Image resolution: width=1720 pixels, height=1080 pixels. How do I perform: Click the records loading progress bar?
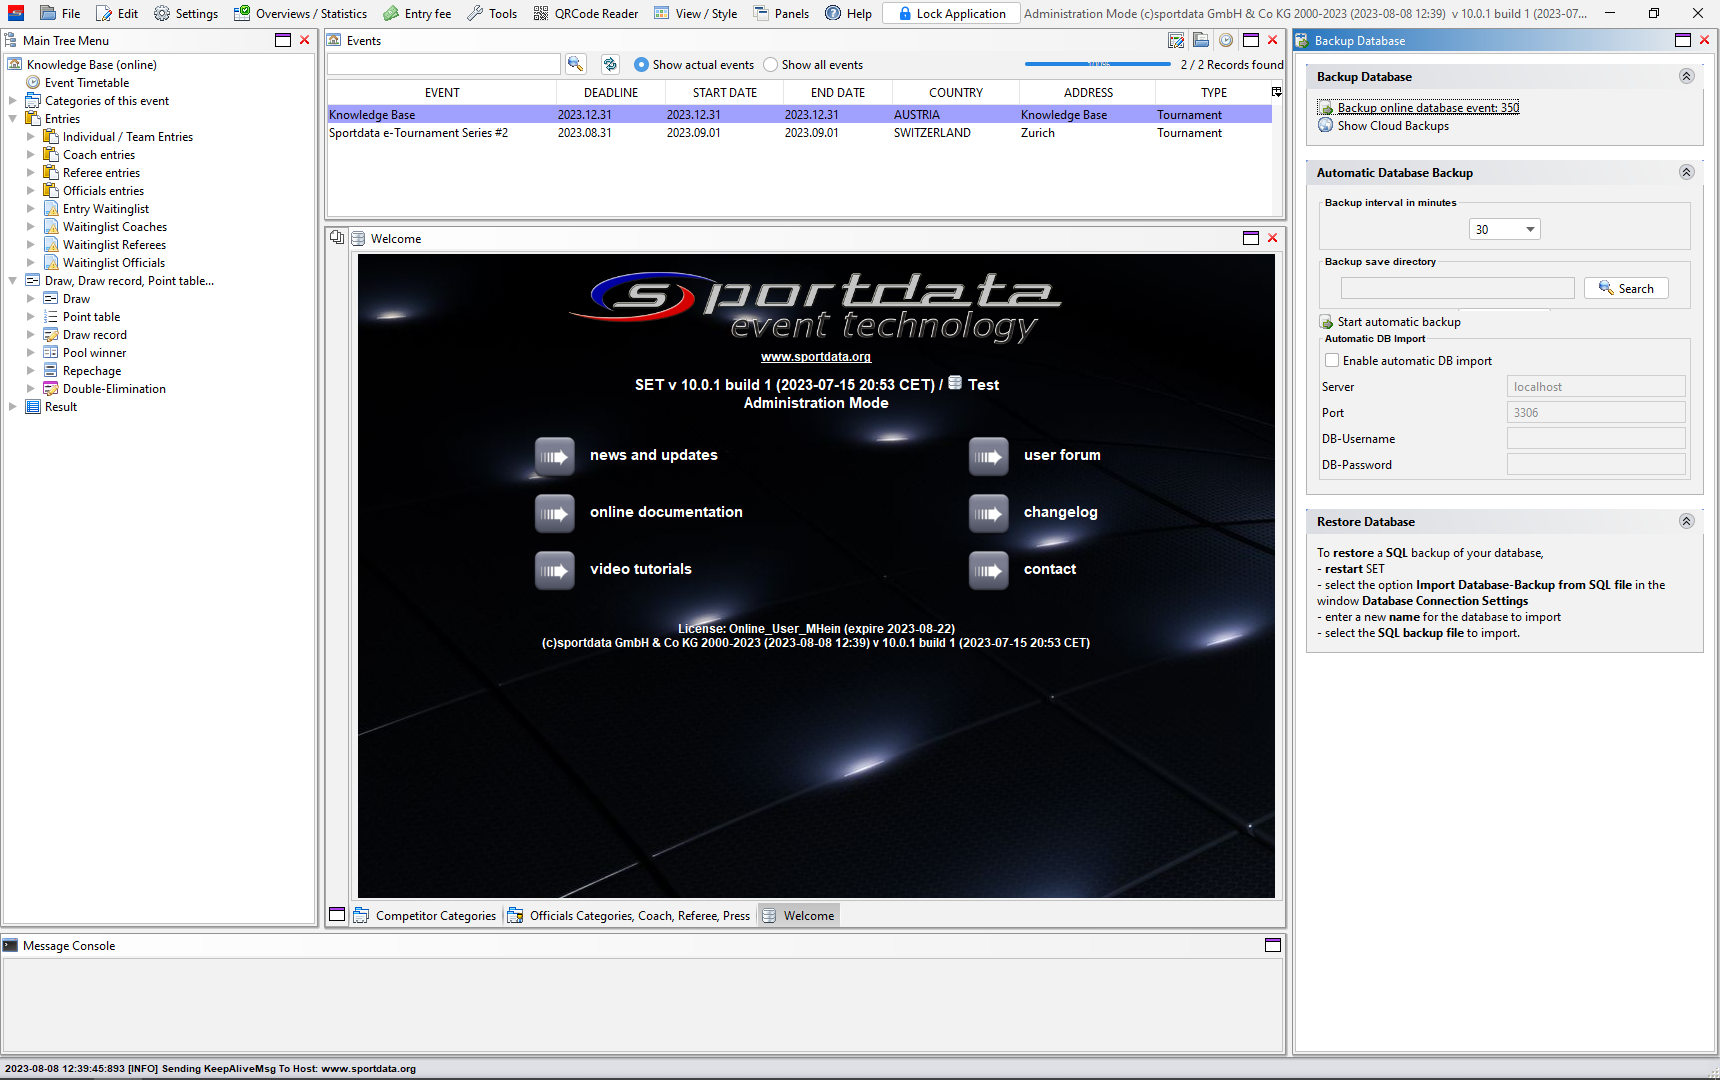click(1097, 64)
